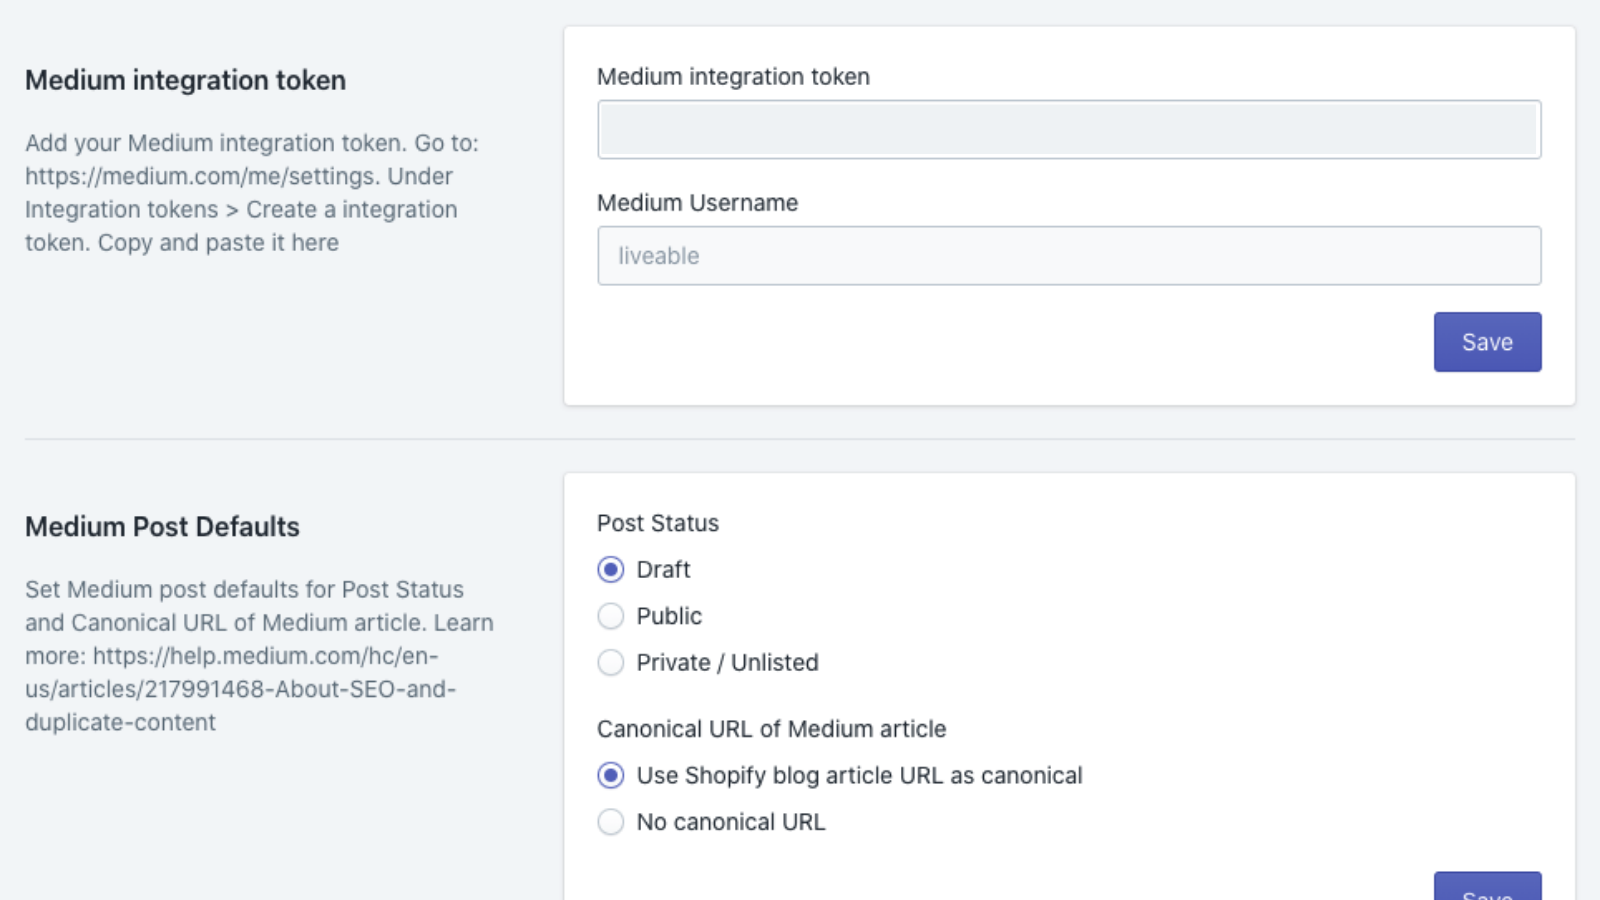The width and height of the screenshot is (1600, 900).
Task: Click the Medium Username label
Action: [697, 202]
